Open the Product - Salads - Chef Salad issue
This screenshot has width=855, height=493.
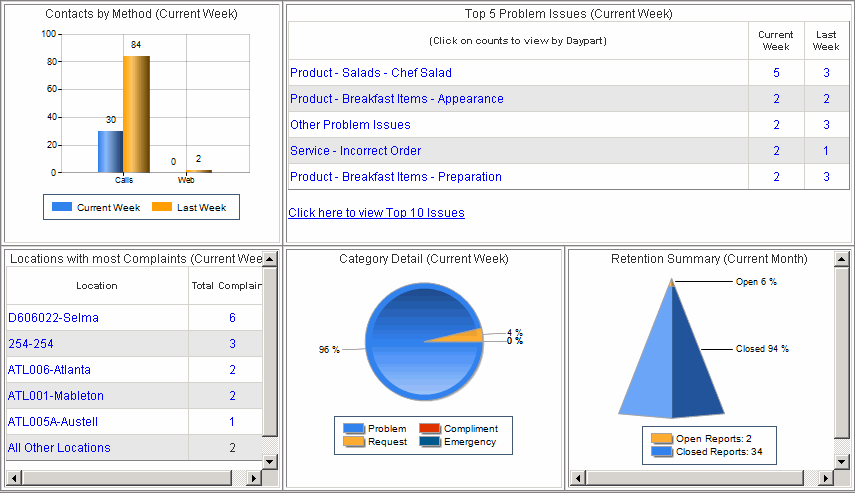(370, 73)
